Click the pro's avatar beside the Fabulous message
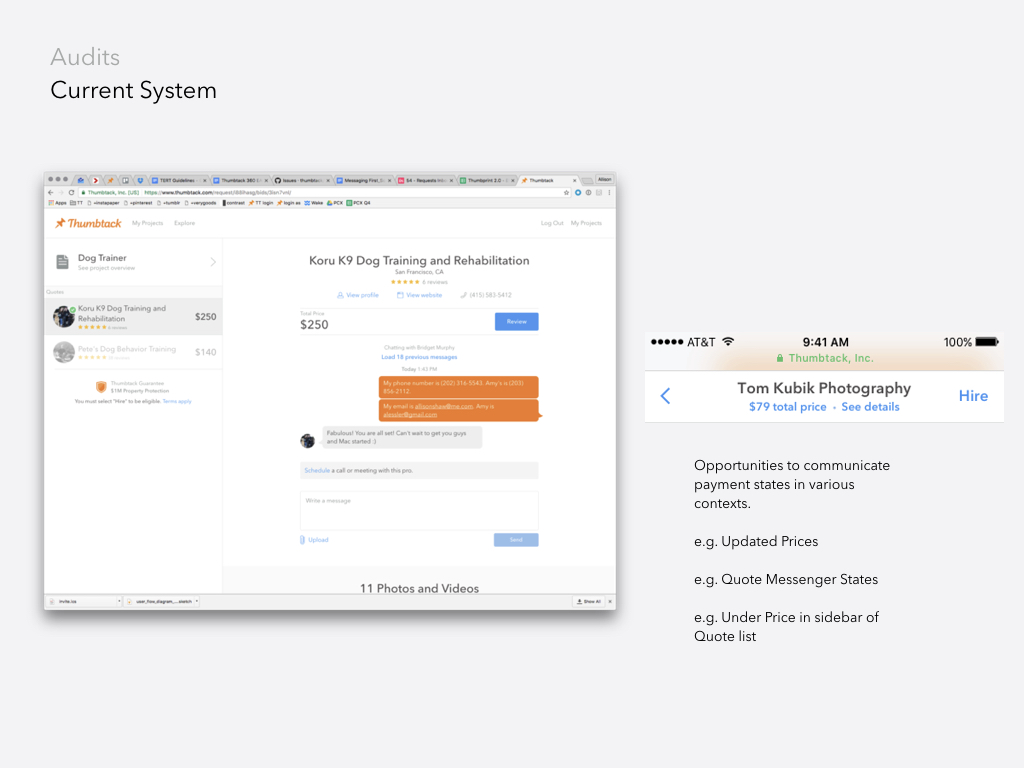The image size is (1024, 768). tap(308, 441)
